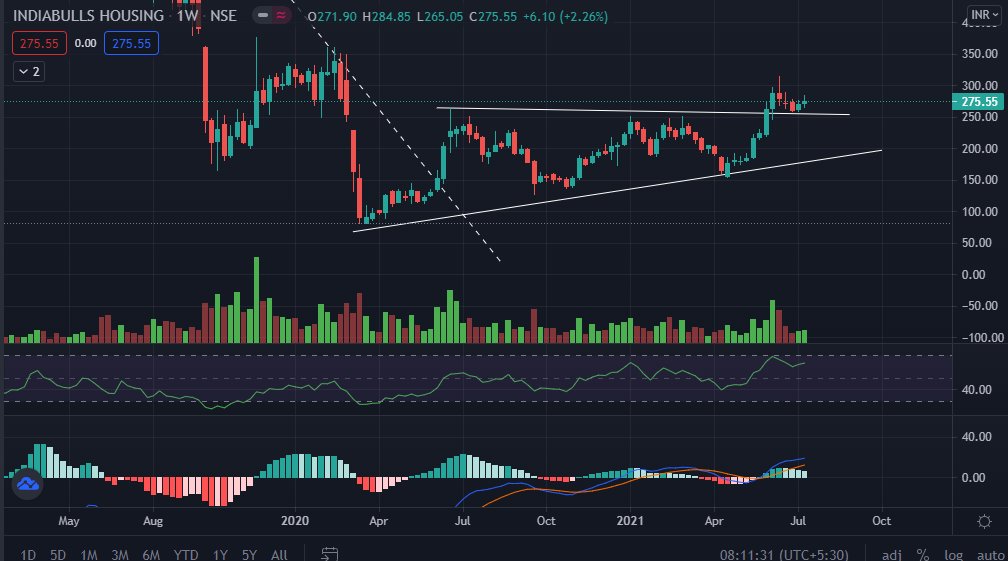The image size is (1008, 561).
Task: Select the YTD time range
Action: (186, 554)
